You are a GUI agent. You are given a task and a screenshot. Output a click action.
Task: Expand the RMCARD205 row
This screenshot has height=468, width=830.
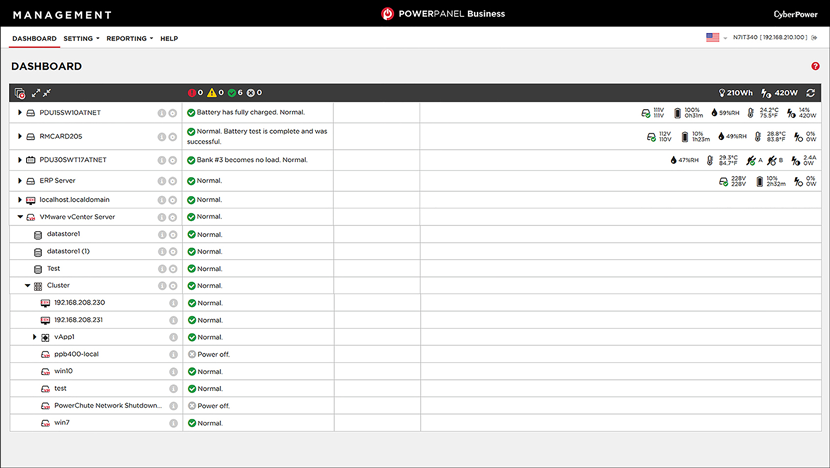[x=20, y=136]
